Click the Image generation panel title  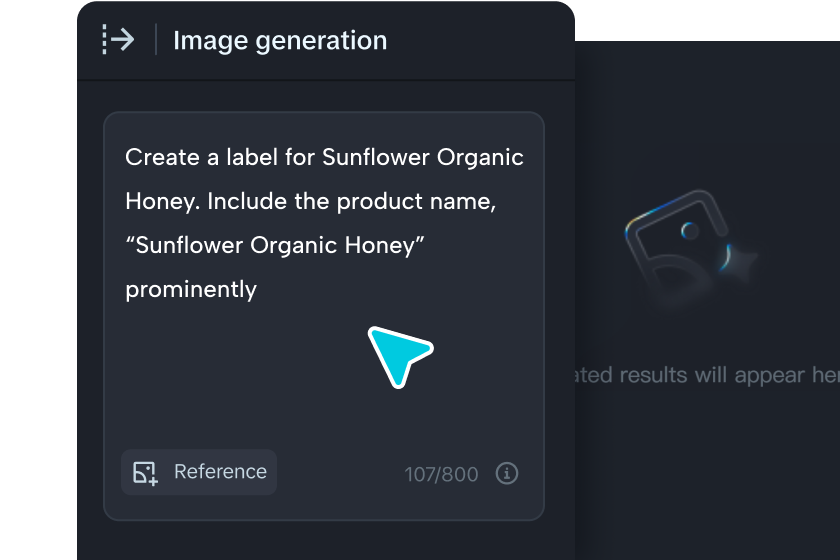click(280, 41)
